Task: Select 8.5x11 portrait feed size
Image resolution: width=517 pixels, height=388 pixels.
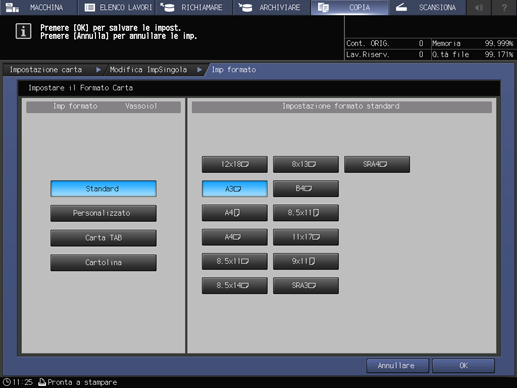Action: (x=306, y=213)
